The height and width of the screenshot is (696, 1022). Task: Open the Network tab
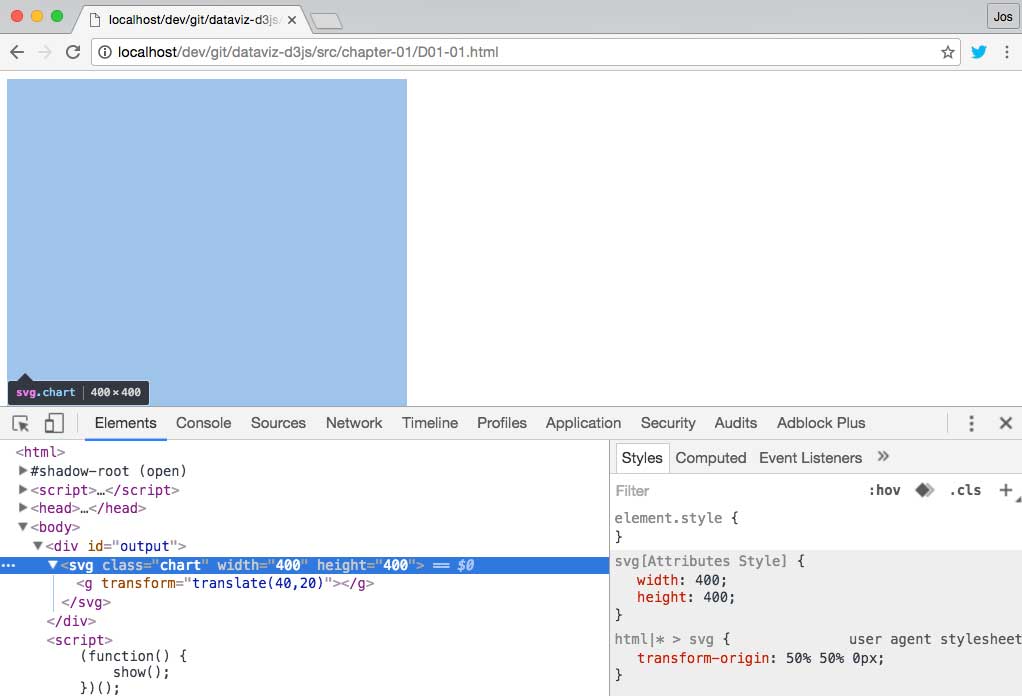click(354, 424)
